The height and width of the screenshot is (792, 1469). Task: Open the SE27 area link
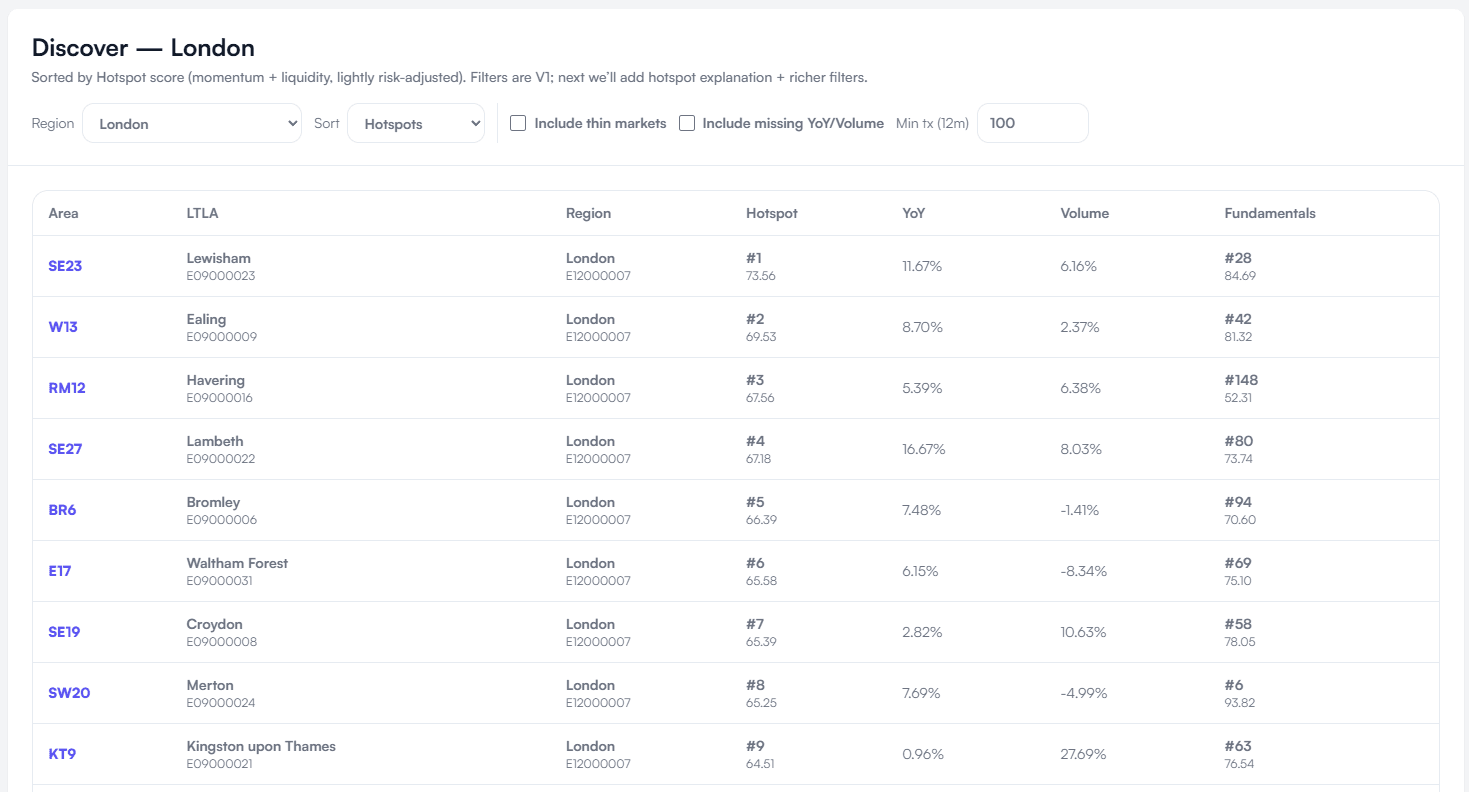[65, 449]
